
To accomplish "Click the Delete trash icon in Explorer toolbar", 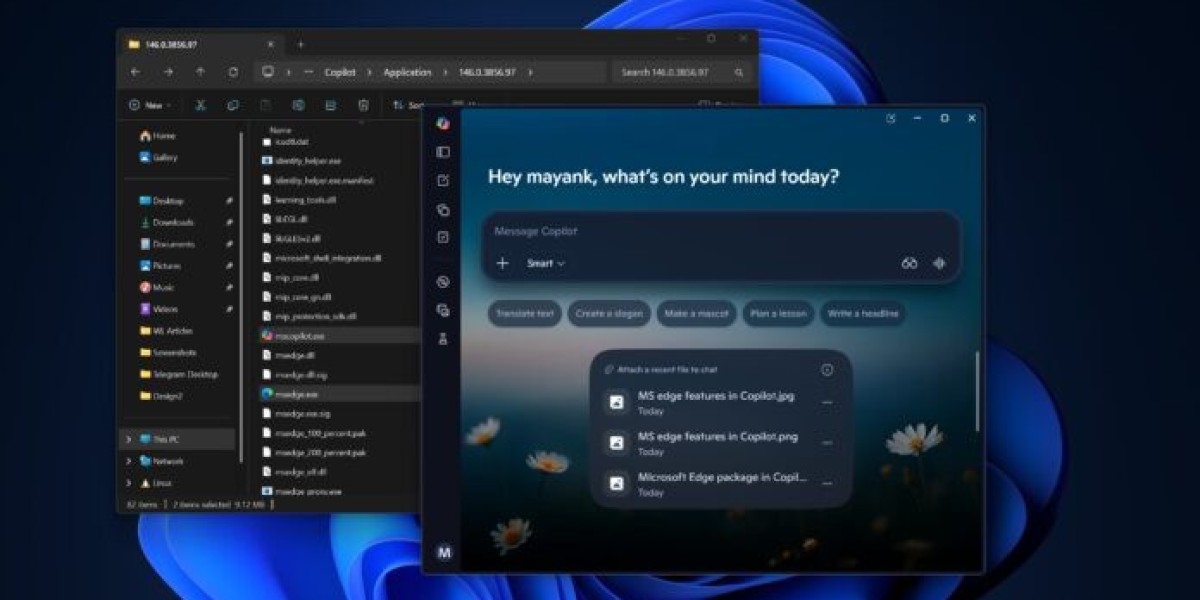I will (x=364, y=105).
